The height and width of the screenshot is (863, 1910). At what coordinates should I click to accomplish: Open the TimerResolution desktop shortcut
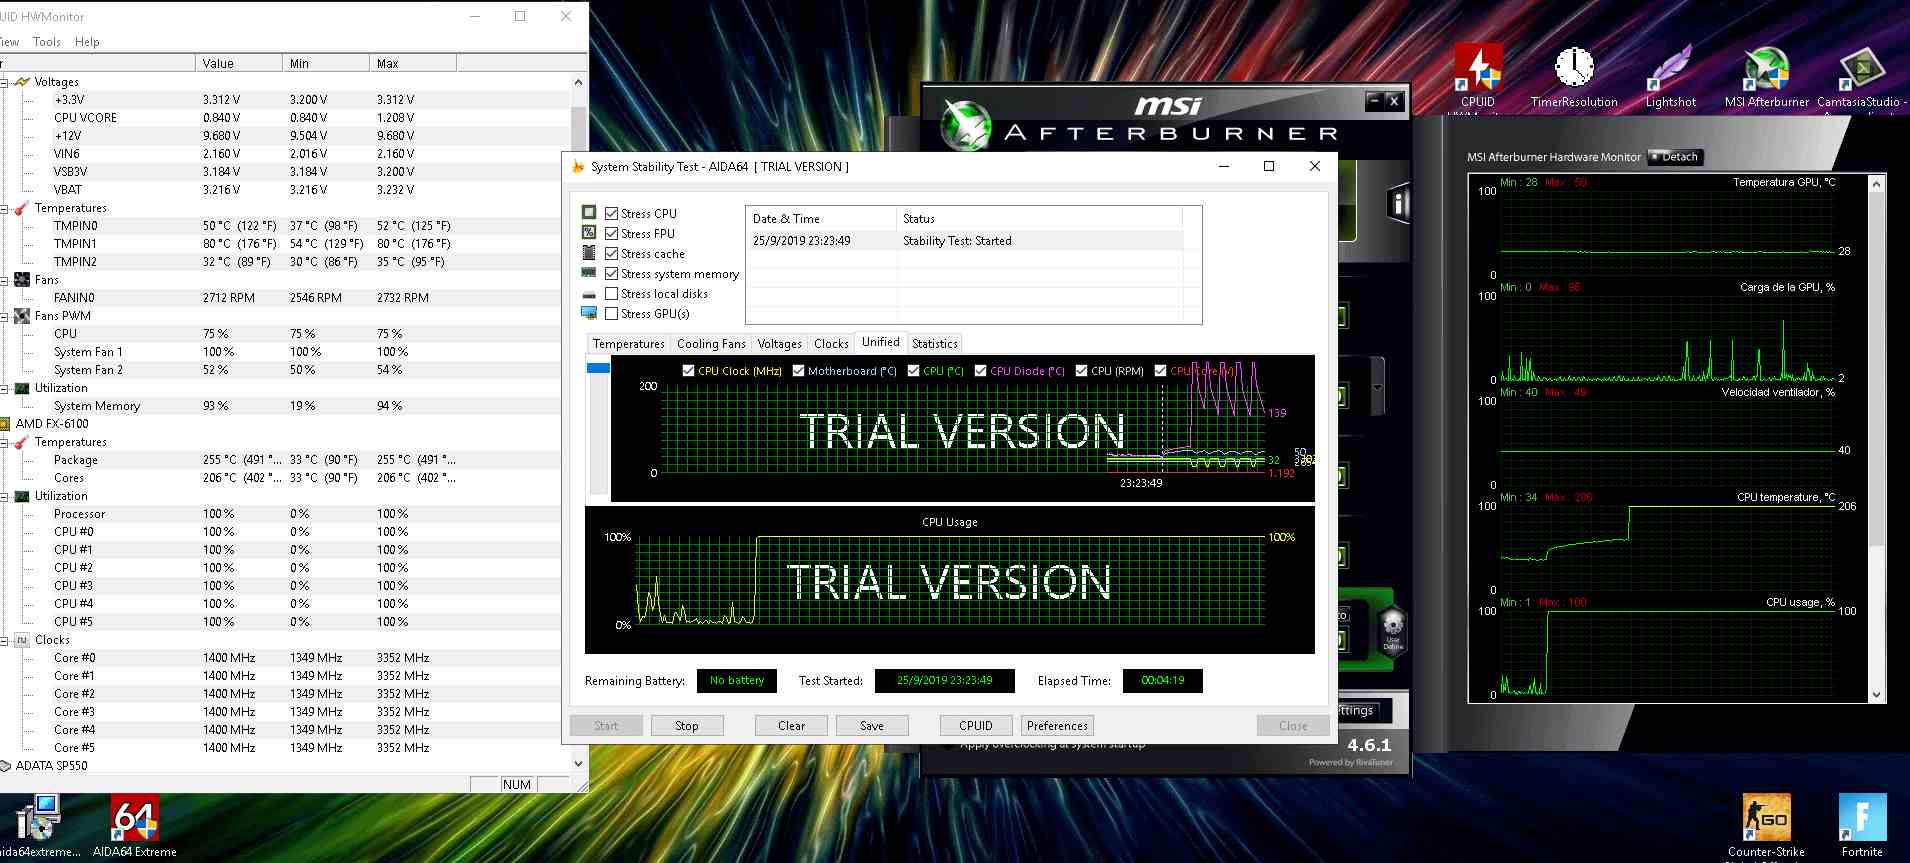coord(1574,75)
